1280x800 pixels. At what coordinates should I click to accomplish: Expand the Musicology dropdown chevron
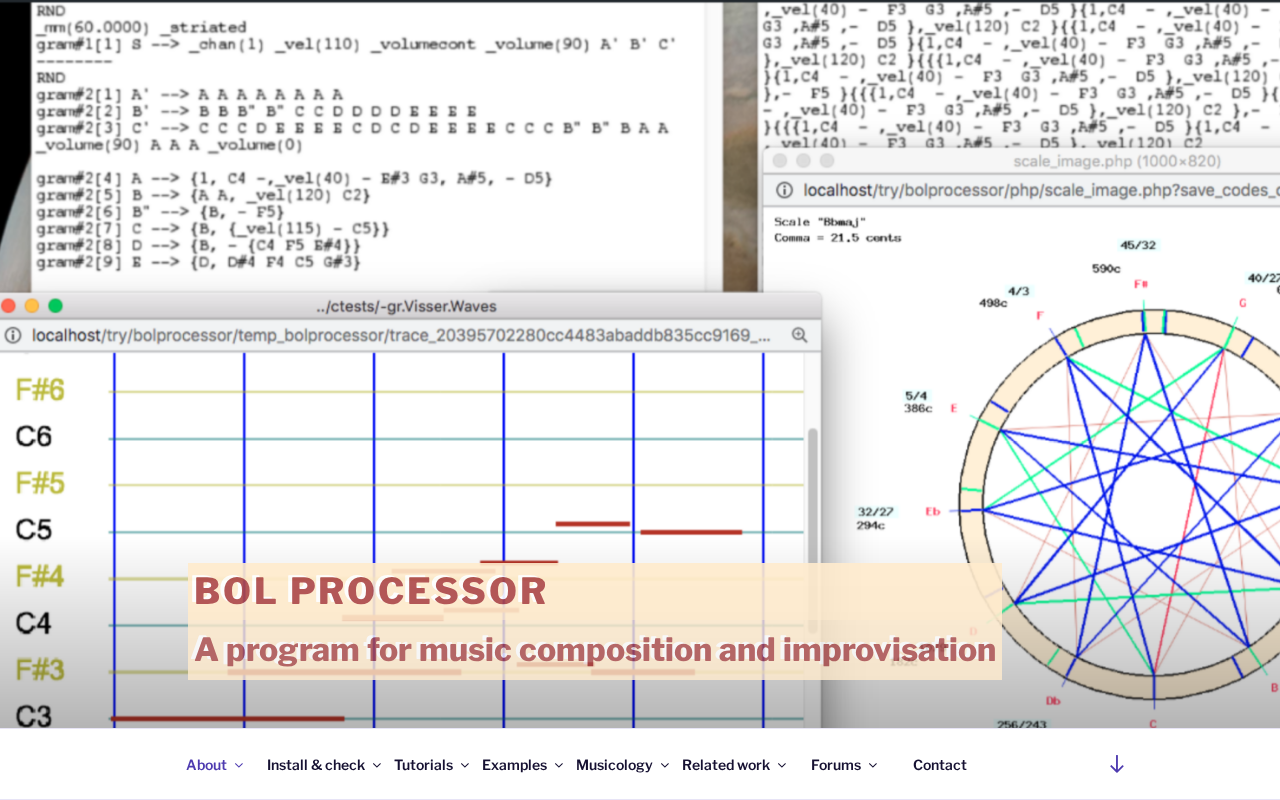[665, 766]
